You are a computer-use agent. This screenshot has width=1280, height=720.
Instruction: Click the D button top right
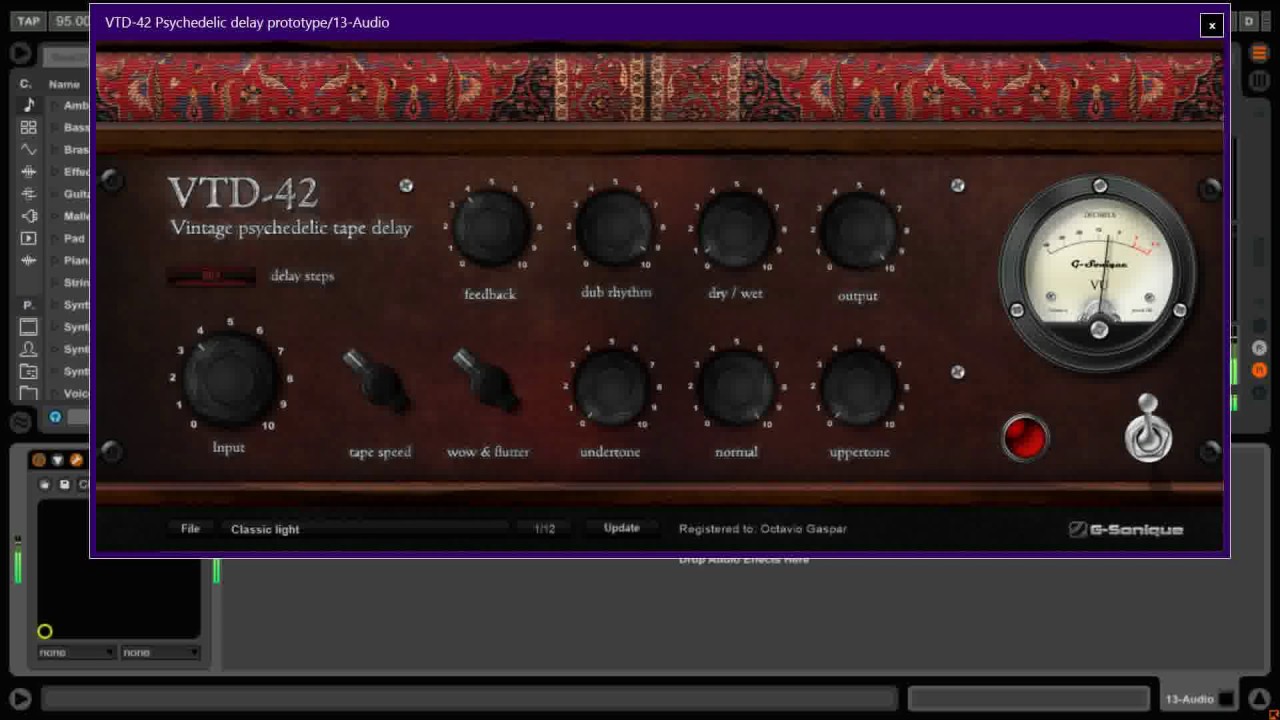[x=1249, y=21]
